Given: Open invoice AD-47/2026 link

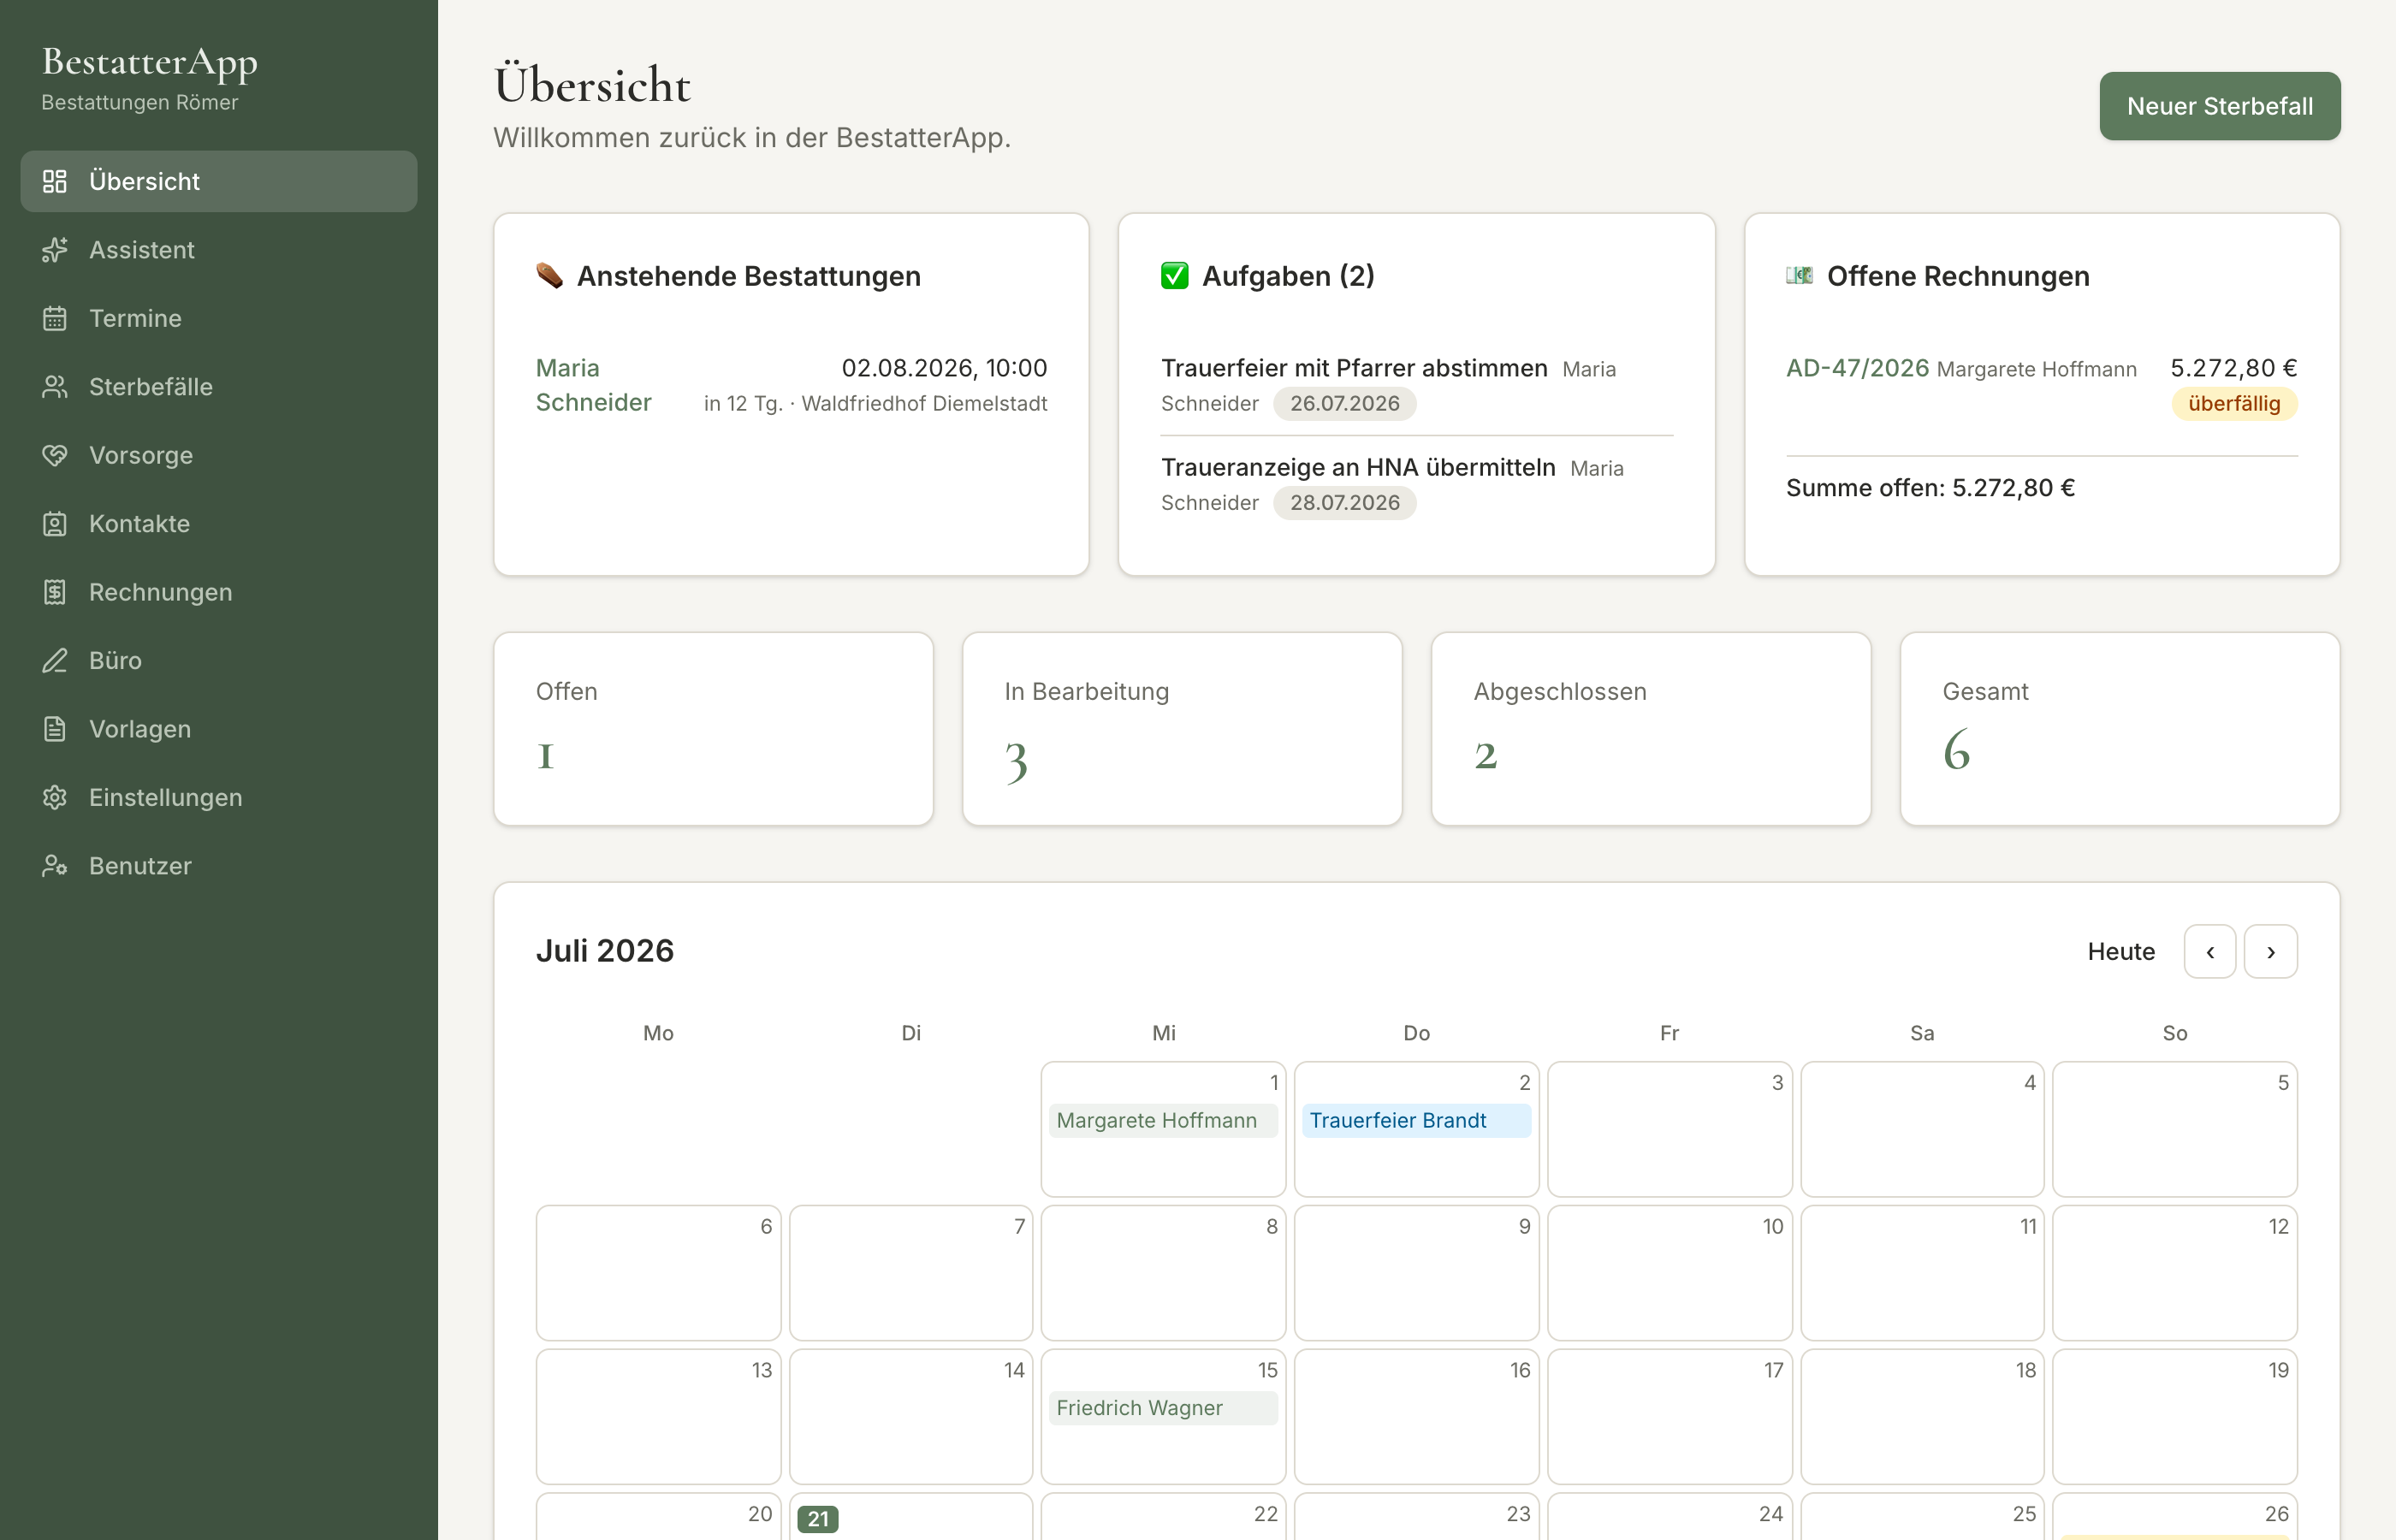Looking at the screenshot, I should coord(1857,368).
